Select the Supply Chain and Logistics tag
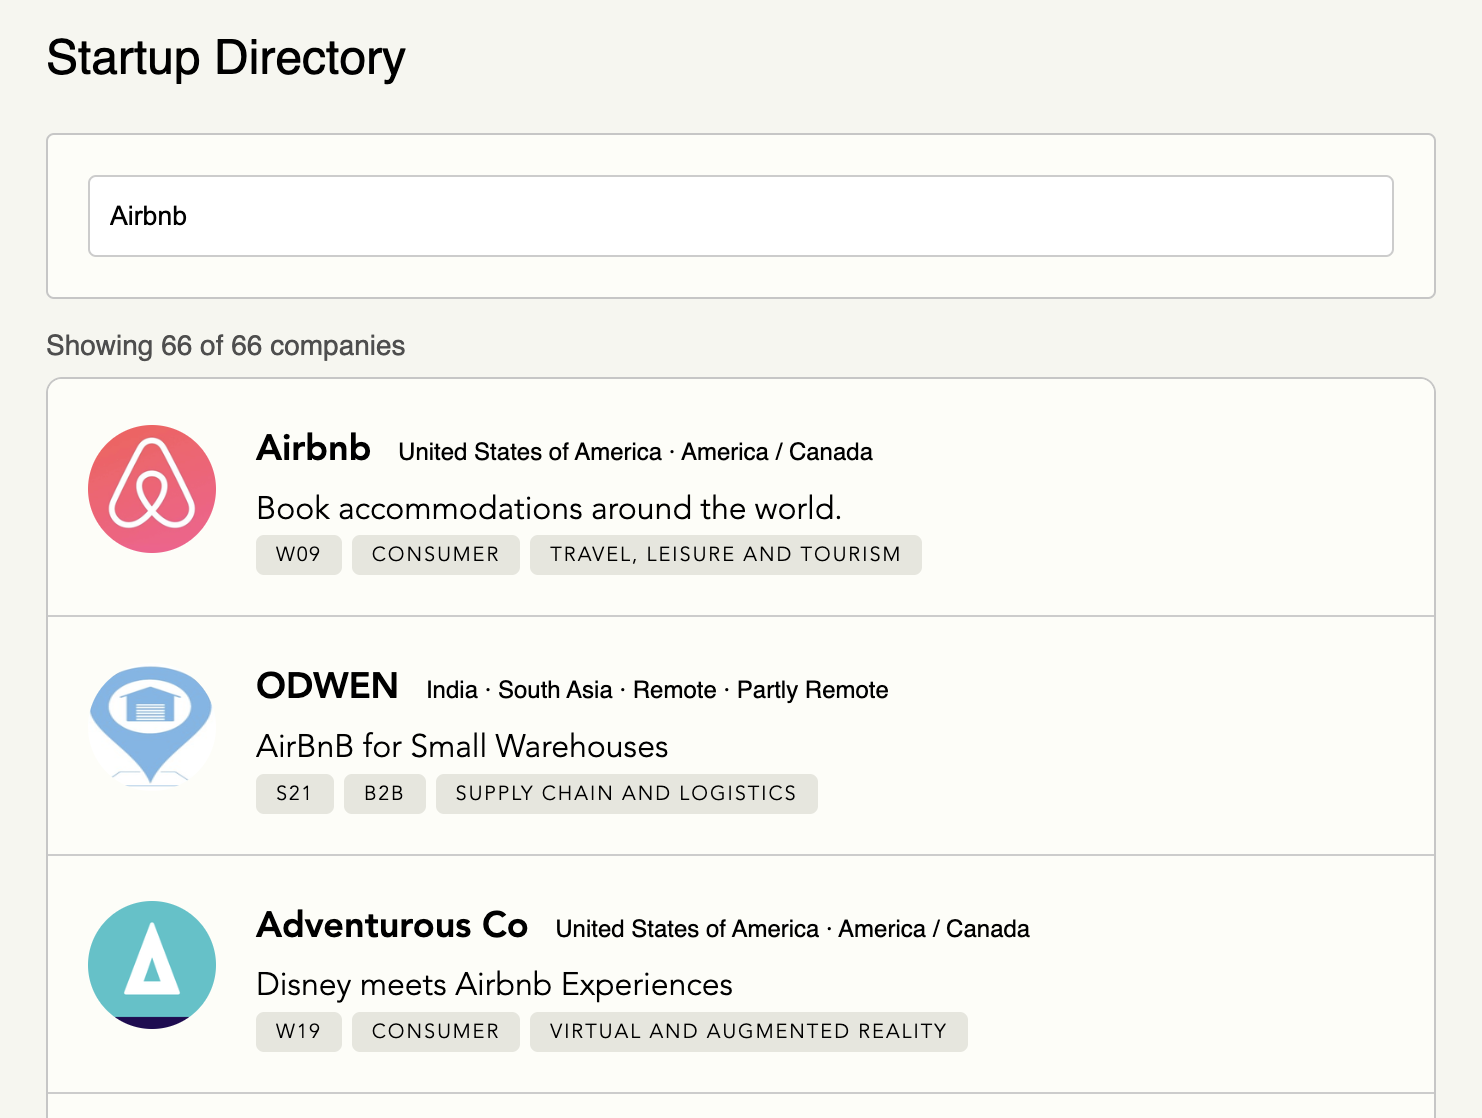This screenshot has width=1482, height=1118. click(x=627, y=794)
